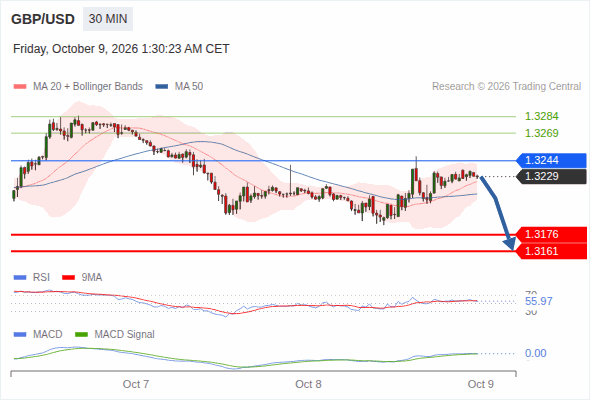Image resolution: width=590 pixels, height=400 pixels.
Task: Click the RSI blue legend swatch
Action: point(20,278)
